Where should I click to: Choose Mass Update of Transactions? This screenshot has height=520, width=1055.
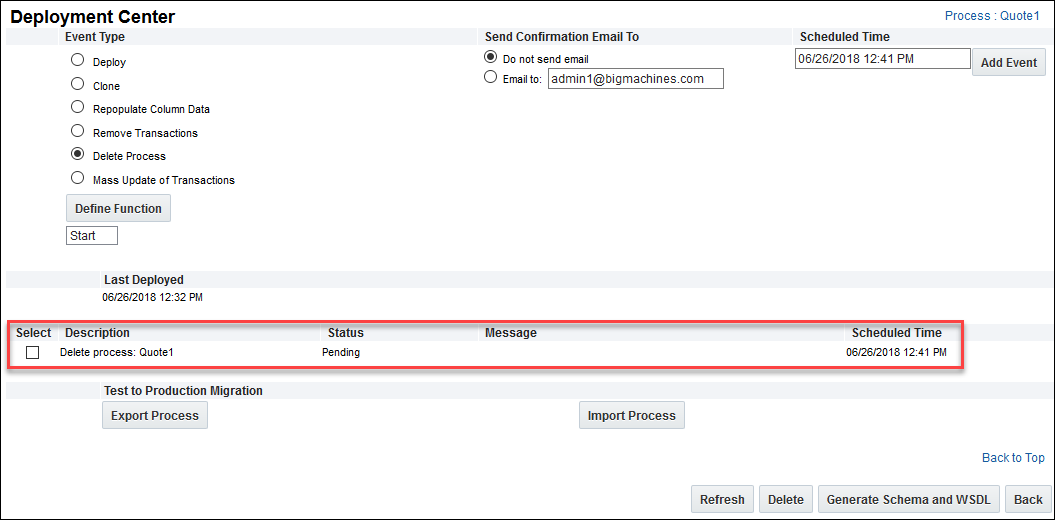coord(77,178)
